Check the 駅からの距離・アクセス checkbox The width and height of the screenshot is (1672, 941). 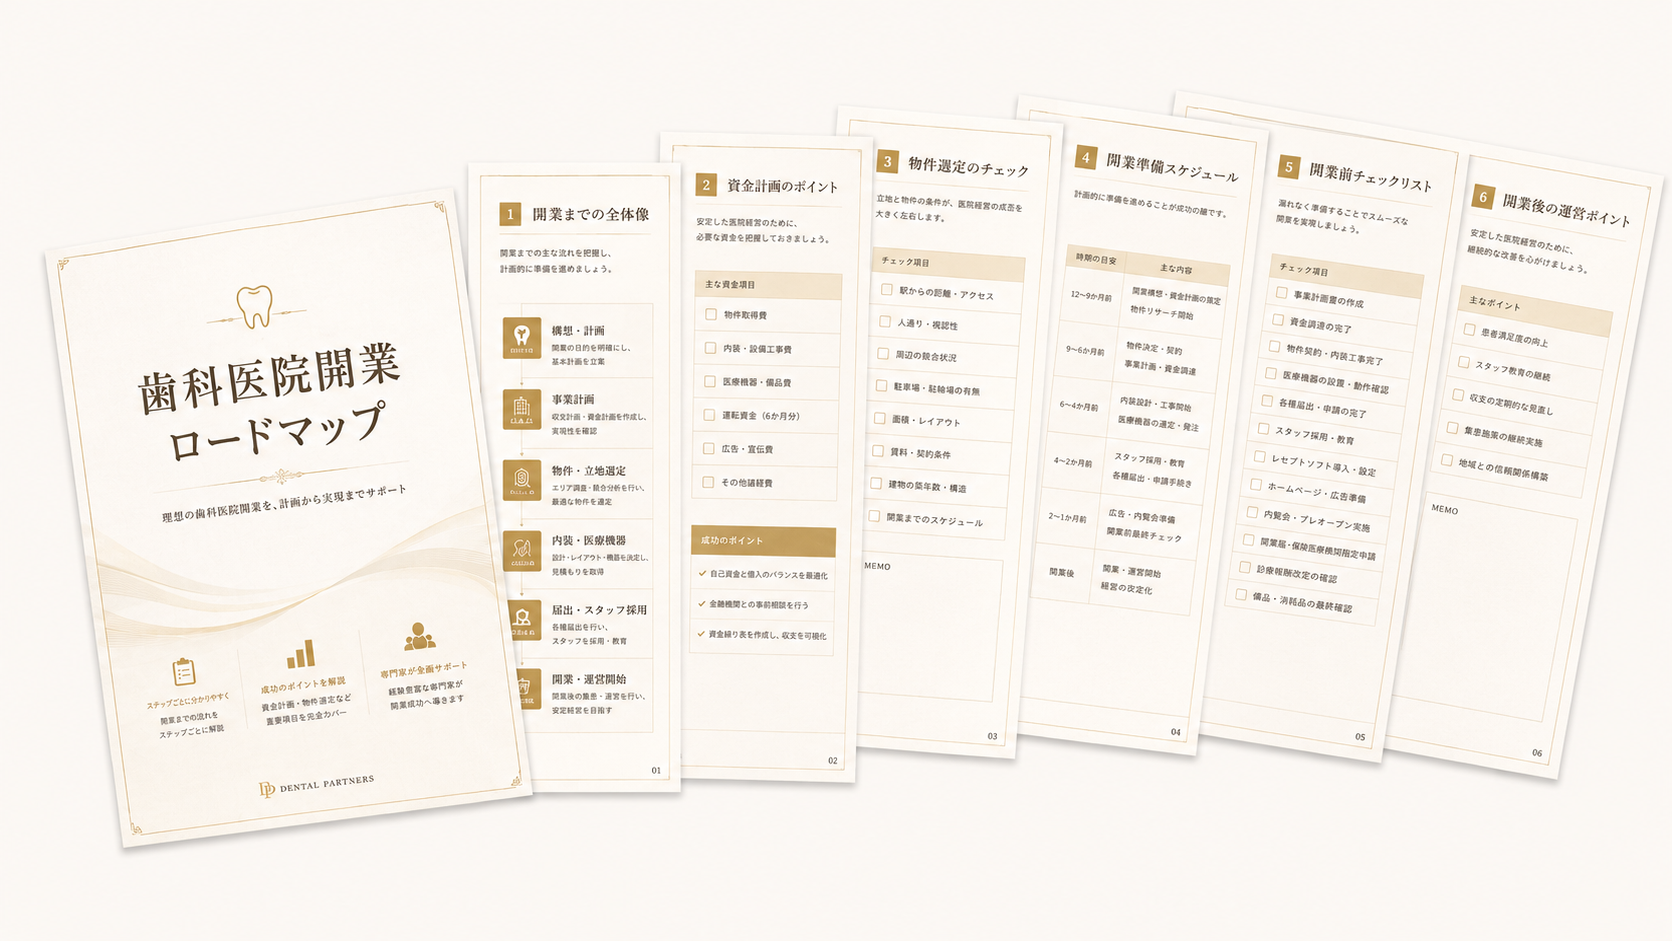point(887,290)
